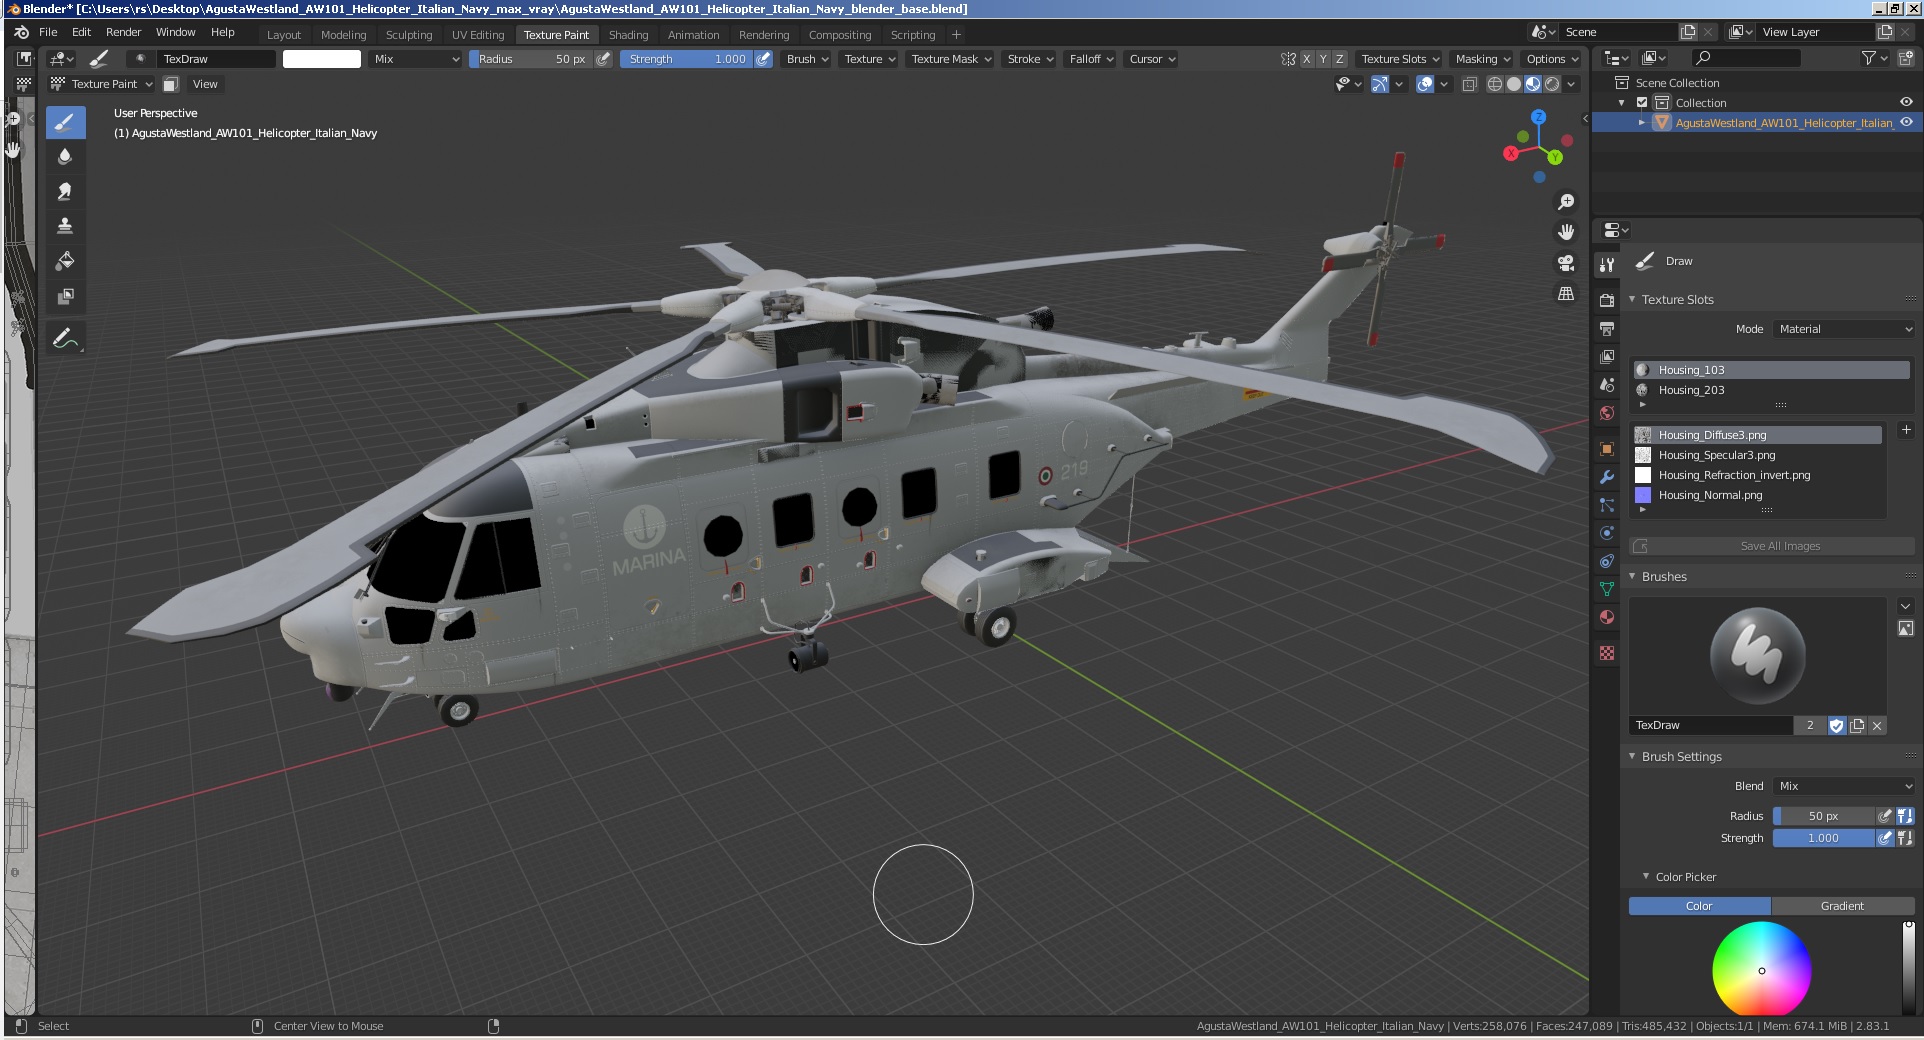Toggle X-ray display button
Screen dimensions: 1924x1040
tap(1469, 84)
